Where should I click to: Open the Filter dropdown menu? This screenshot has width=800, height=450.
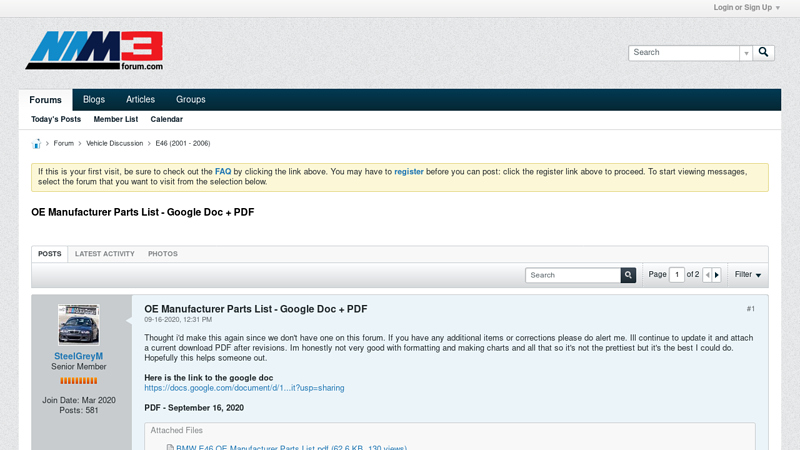(x=748, y=275)
